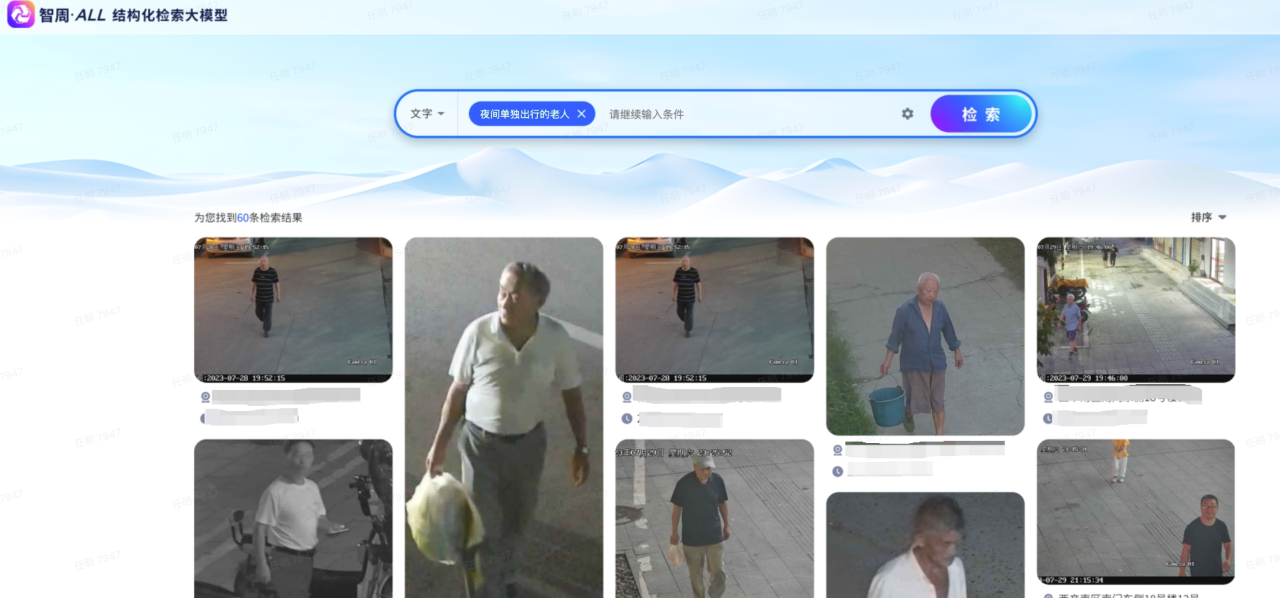Screen dimensions: 1280x598
Task: Remove the 夜间单独出行的老人 tag
Action: (x=581, y=114)
